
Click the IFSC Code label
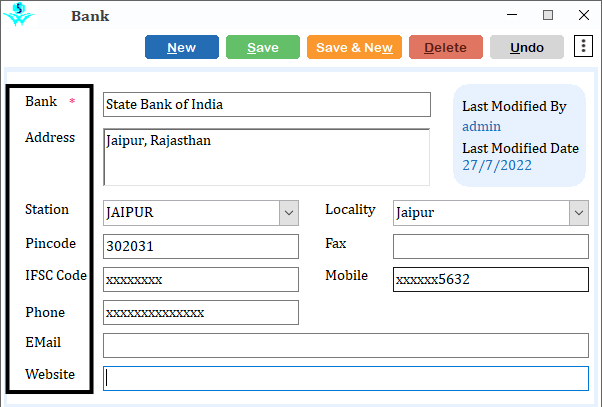pos(56,276)
